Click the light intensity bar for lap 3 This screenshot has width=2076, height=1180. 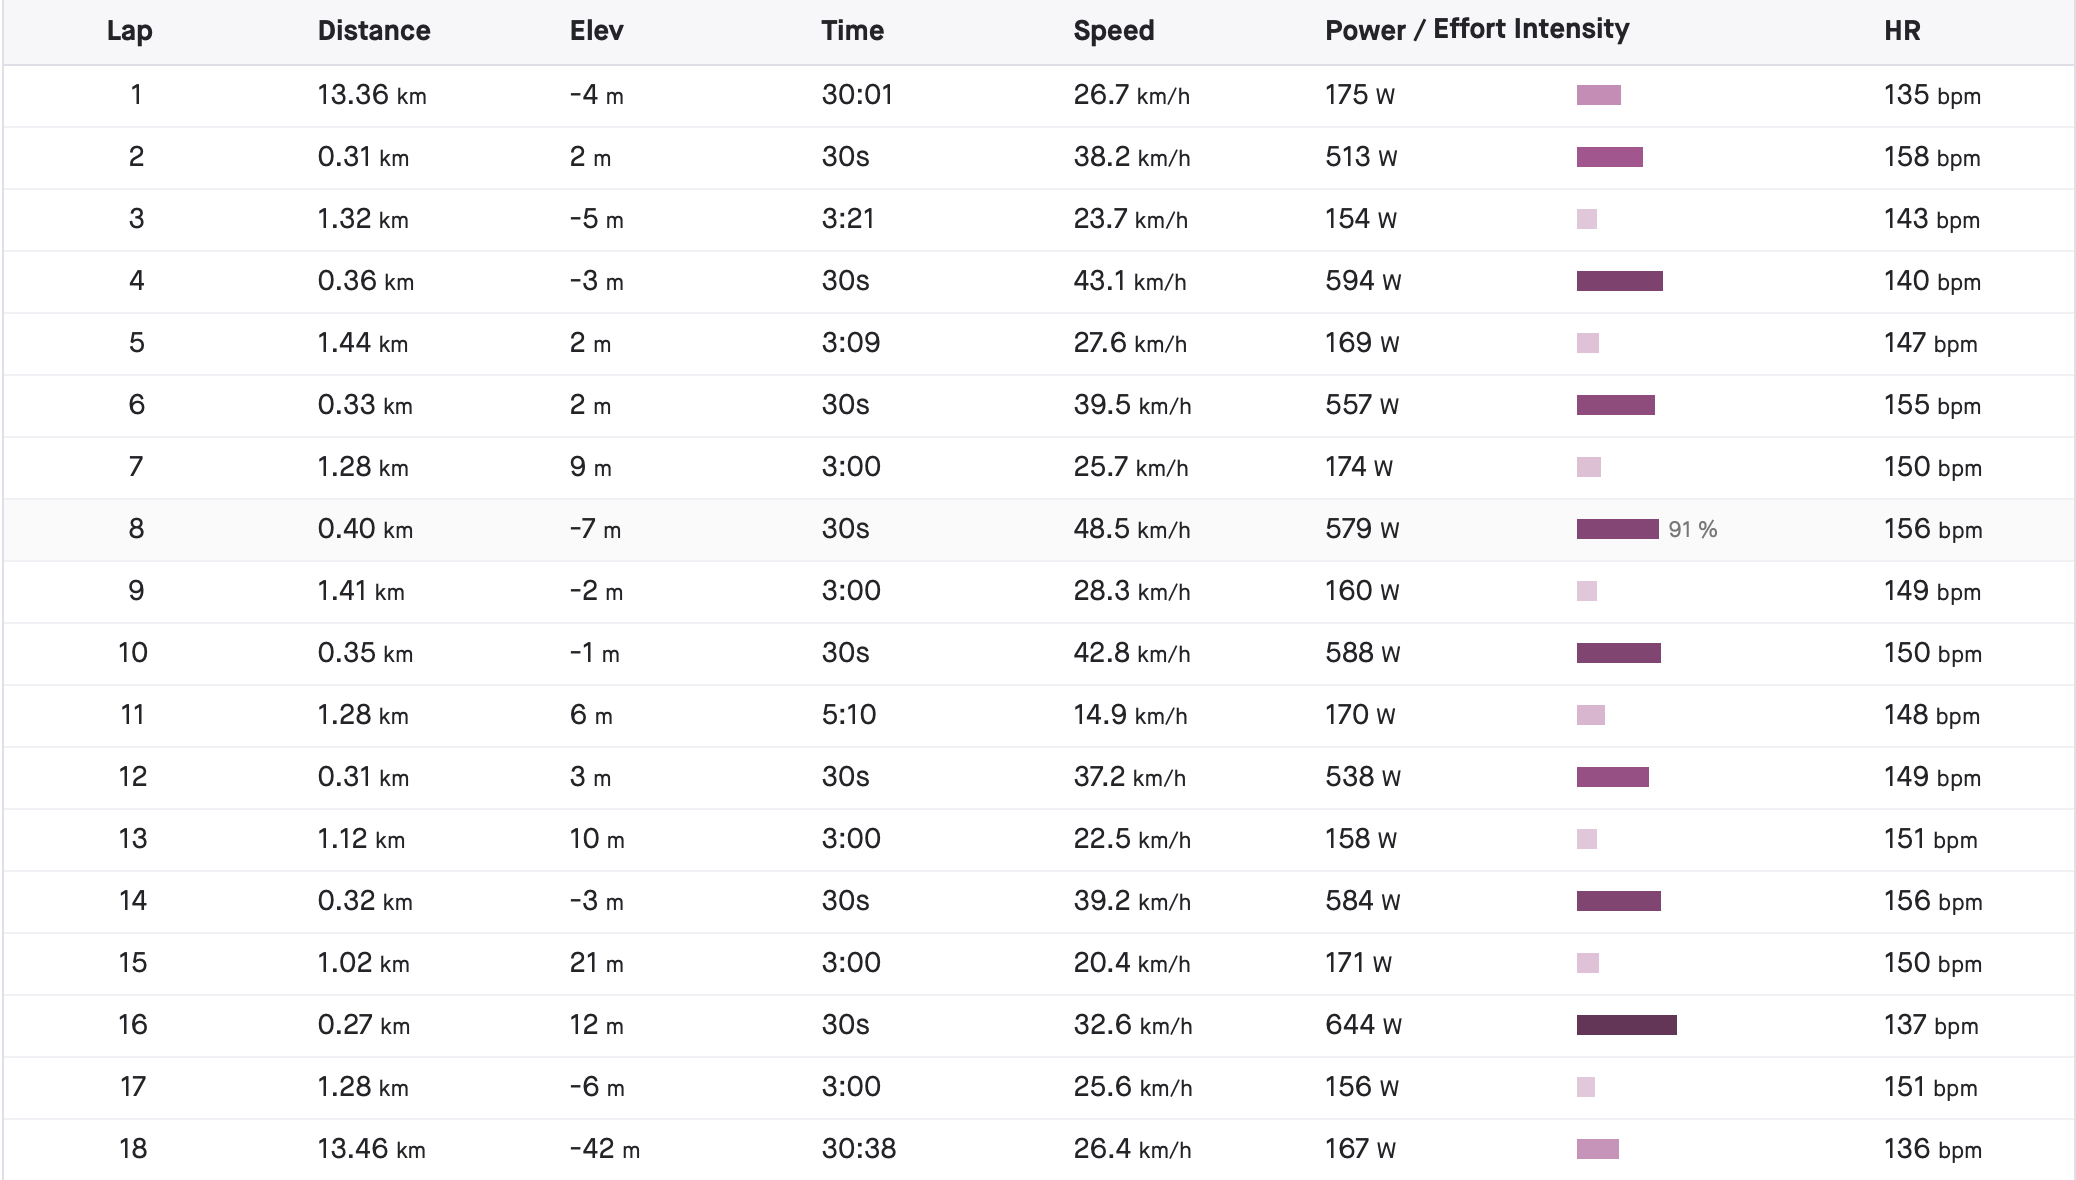coord(1587,219)
